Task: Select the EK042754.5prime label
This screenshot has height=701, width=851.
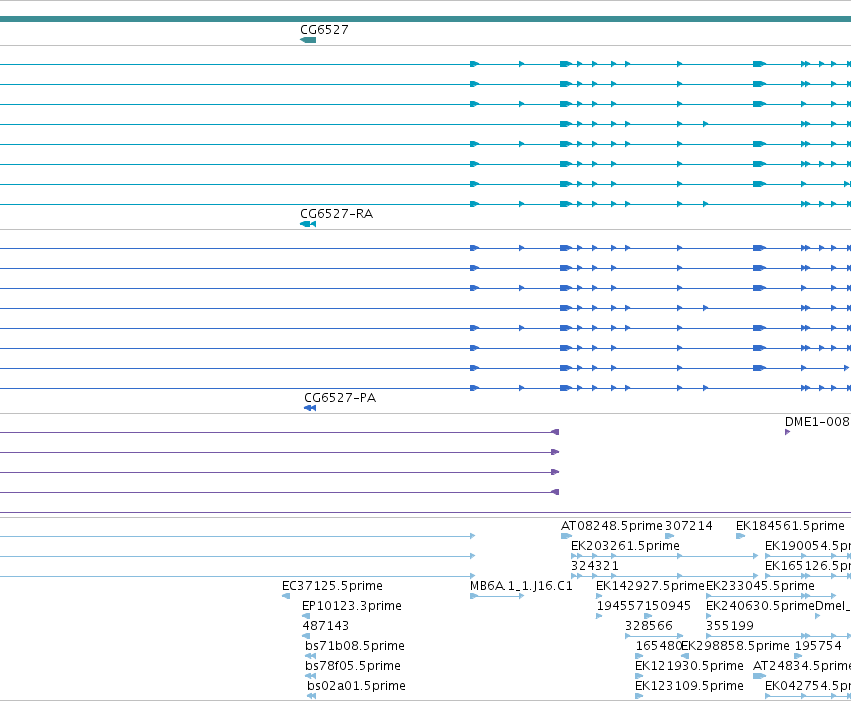Action: click(x=808, y=686)
